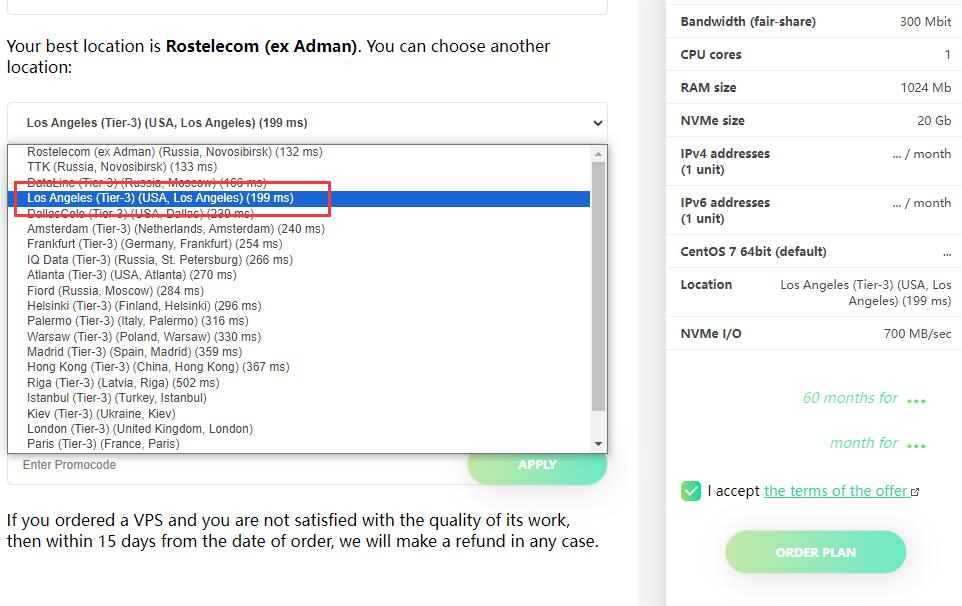
Task: Open the Los Angeles (Tier-3) location combo box
Action: (307, 123)
